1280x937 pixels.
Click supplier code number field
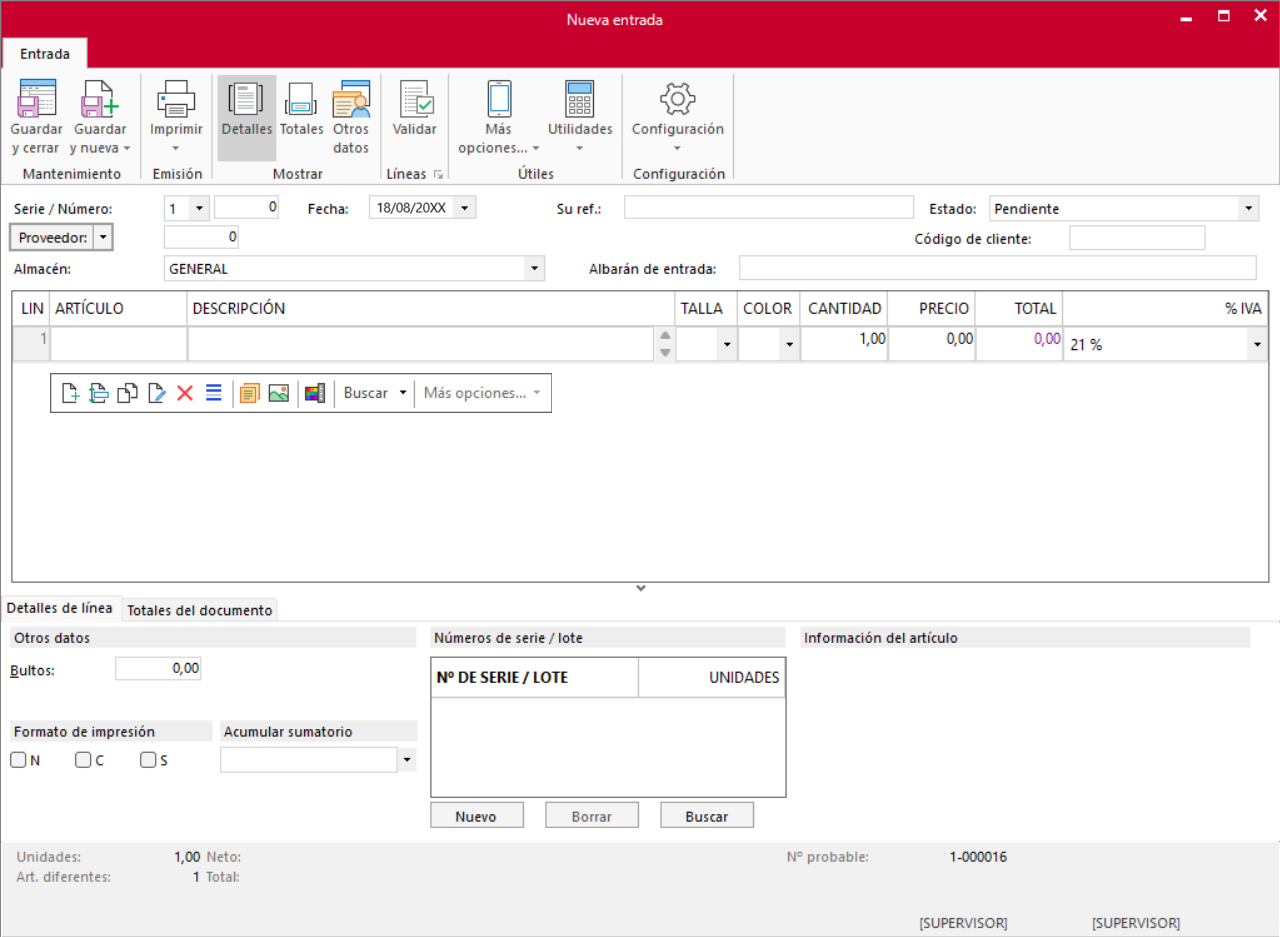(201, 237)
